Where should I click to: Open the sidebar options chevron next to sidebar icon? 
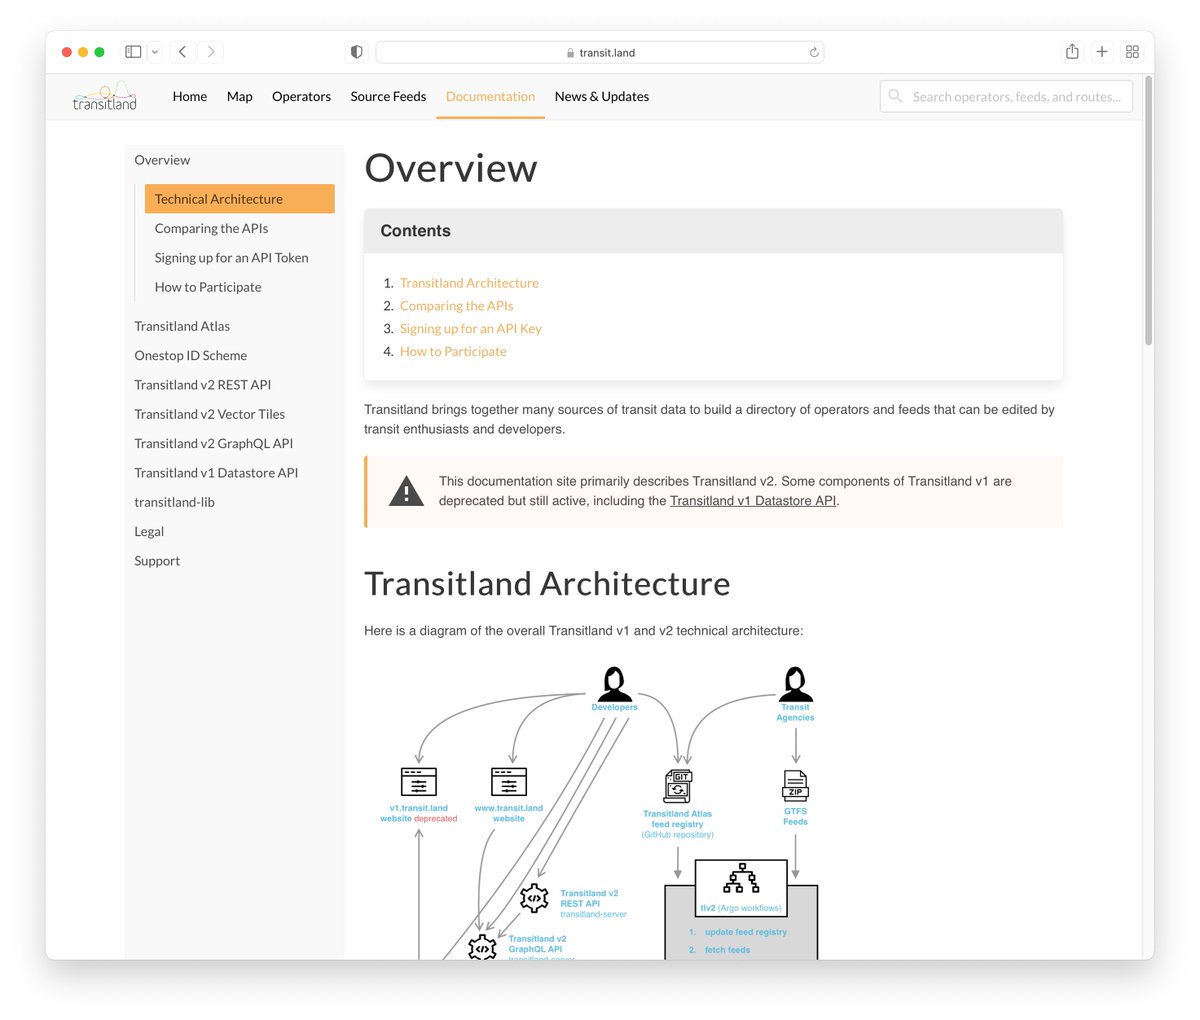pyautogui.click(x=153, y=51)
